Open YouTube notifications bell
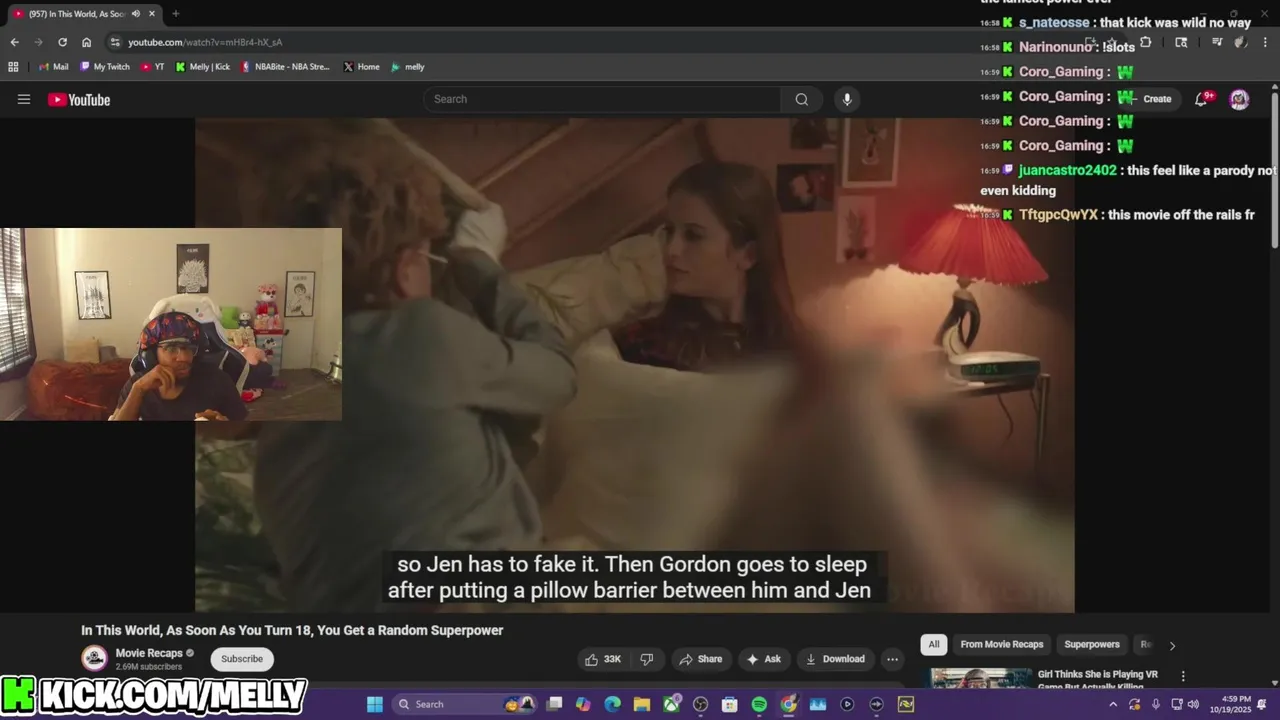Viewport: 1280px width, 720px height. [x=1201, y=99]
